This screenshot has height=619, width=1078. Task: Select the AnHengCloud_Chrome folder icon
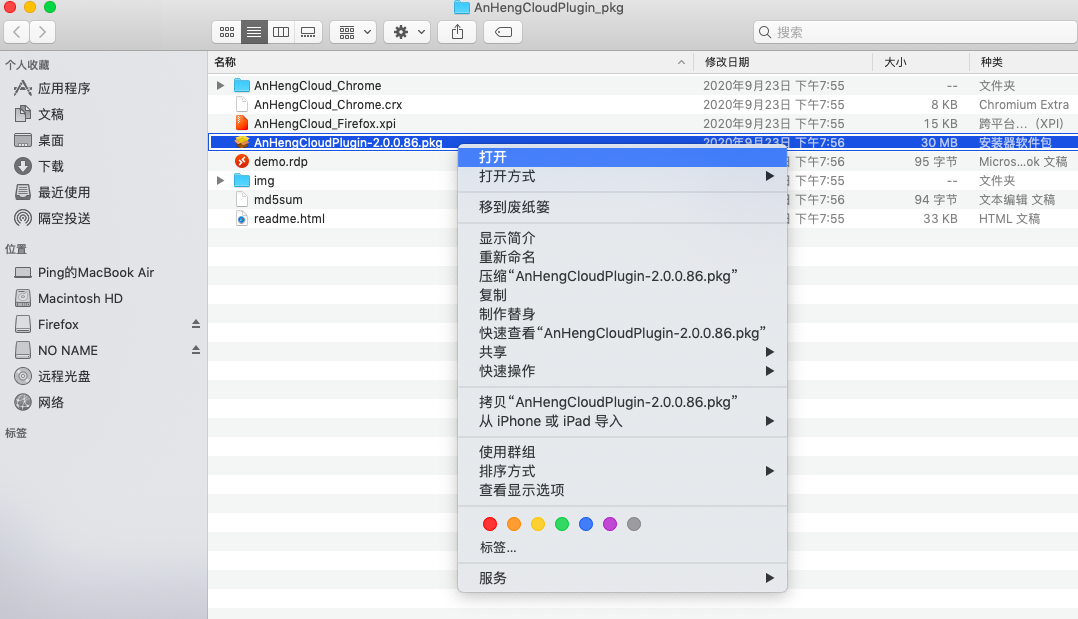[241, 85]
